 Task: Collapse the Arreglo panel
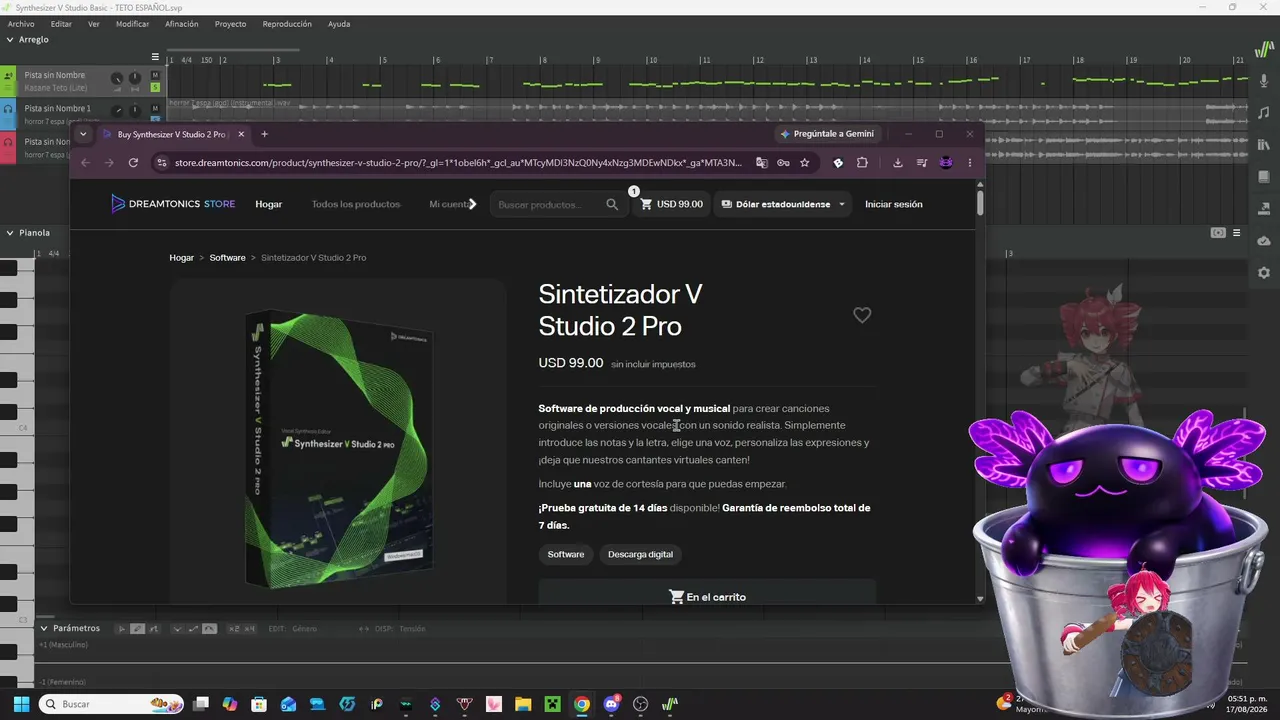point(10,40)
